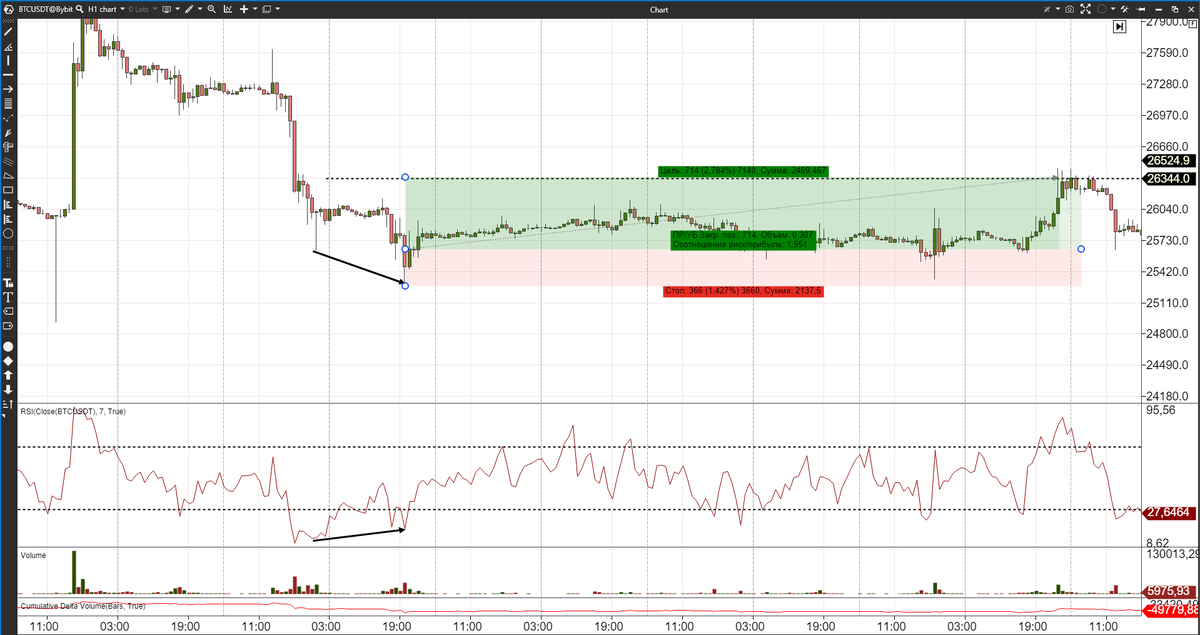This screenshot has height=635, width=1200.
Task: Toggle the pin window icon
Action: click(1141, 9)
